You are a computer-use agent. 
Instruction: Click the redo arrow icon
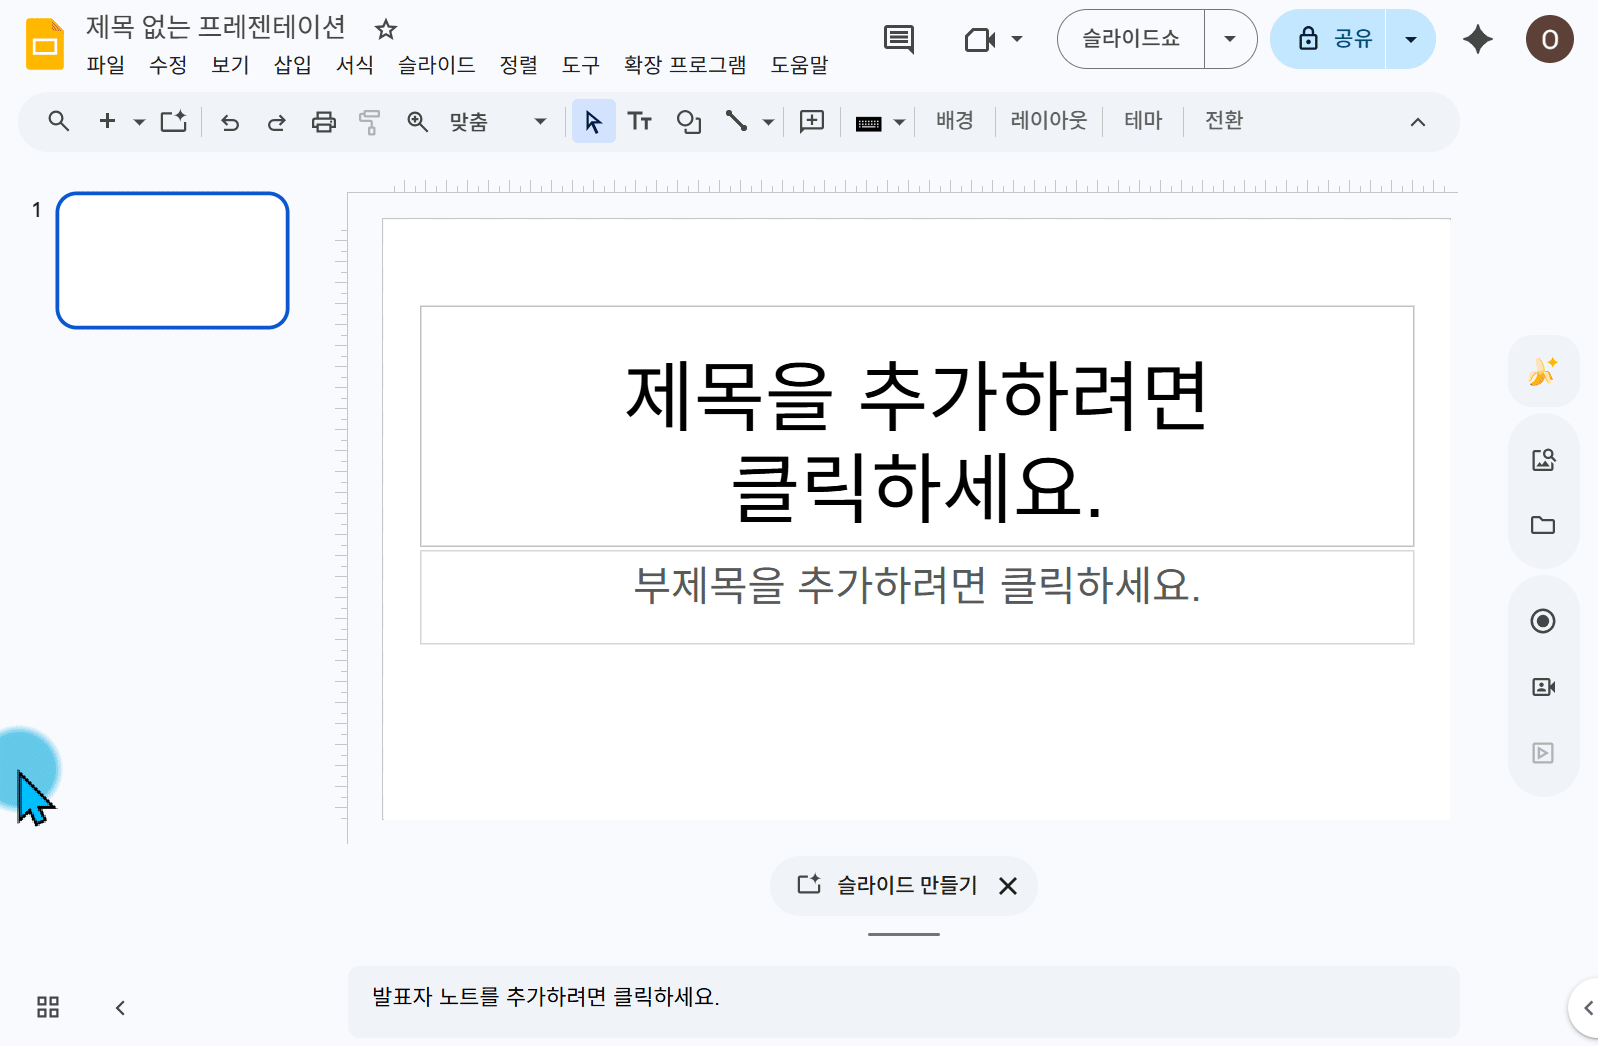coord(277,122)
